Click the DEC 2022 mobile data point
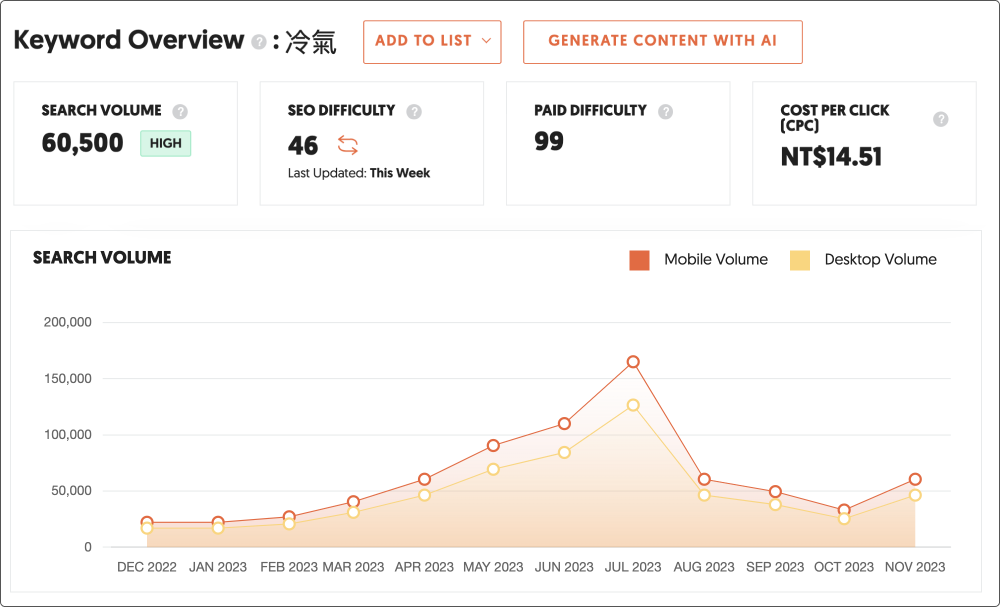The height and width of the screenshot is (607, 1000). point(147,522)
